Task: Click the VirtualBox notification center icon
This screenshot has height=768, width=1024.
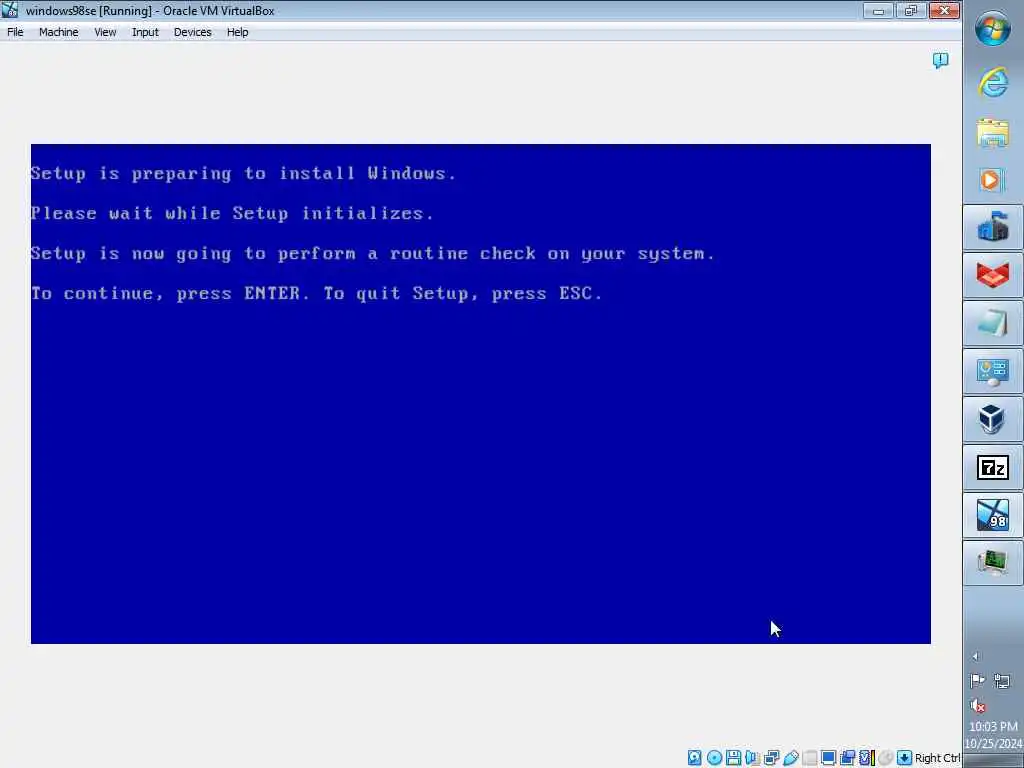Action: point(940,60)
